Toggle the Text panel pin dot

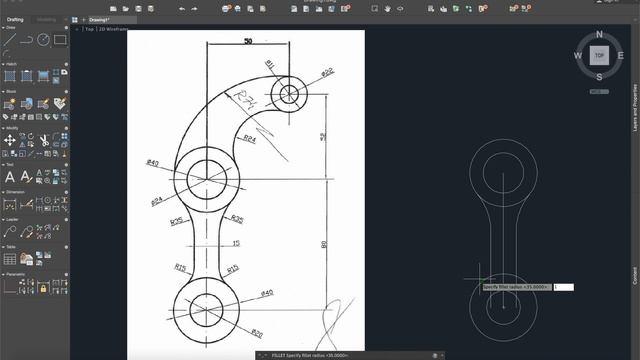(x=66, y=164)
